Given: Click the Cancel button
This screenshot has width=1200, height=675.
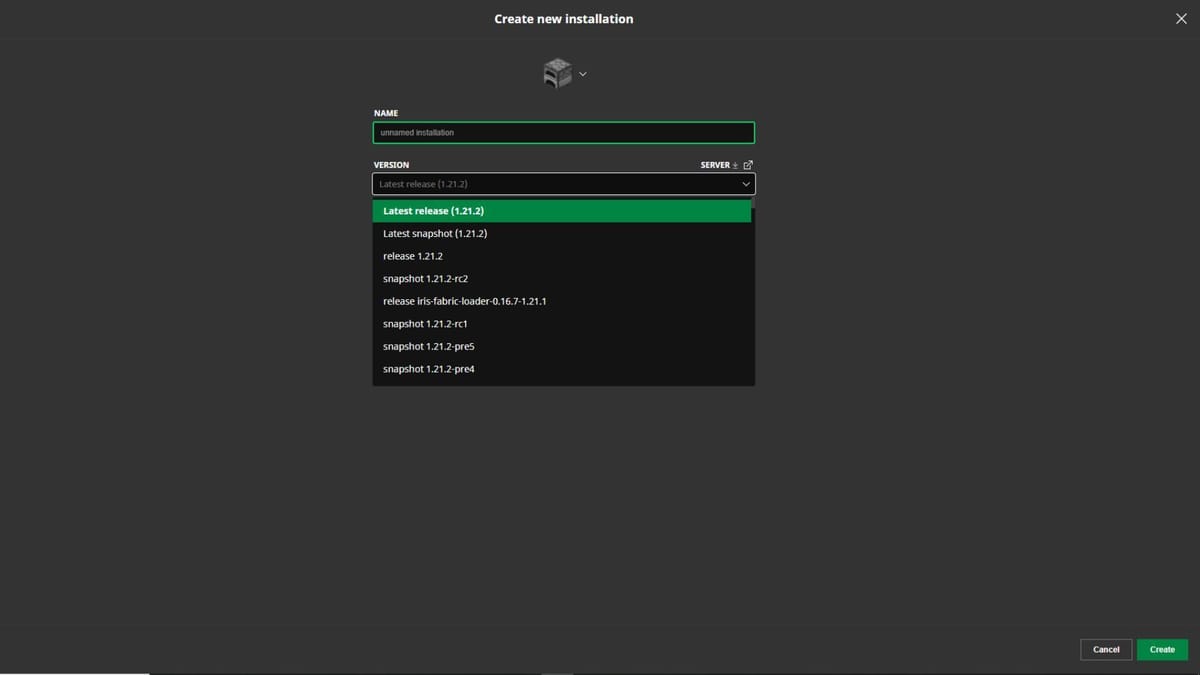Looking at the screenshot, I should [x=1106, y=649].
